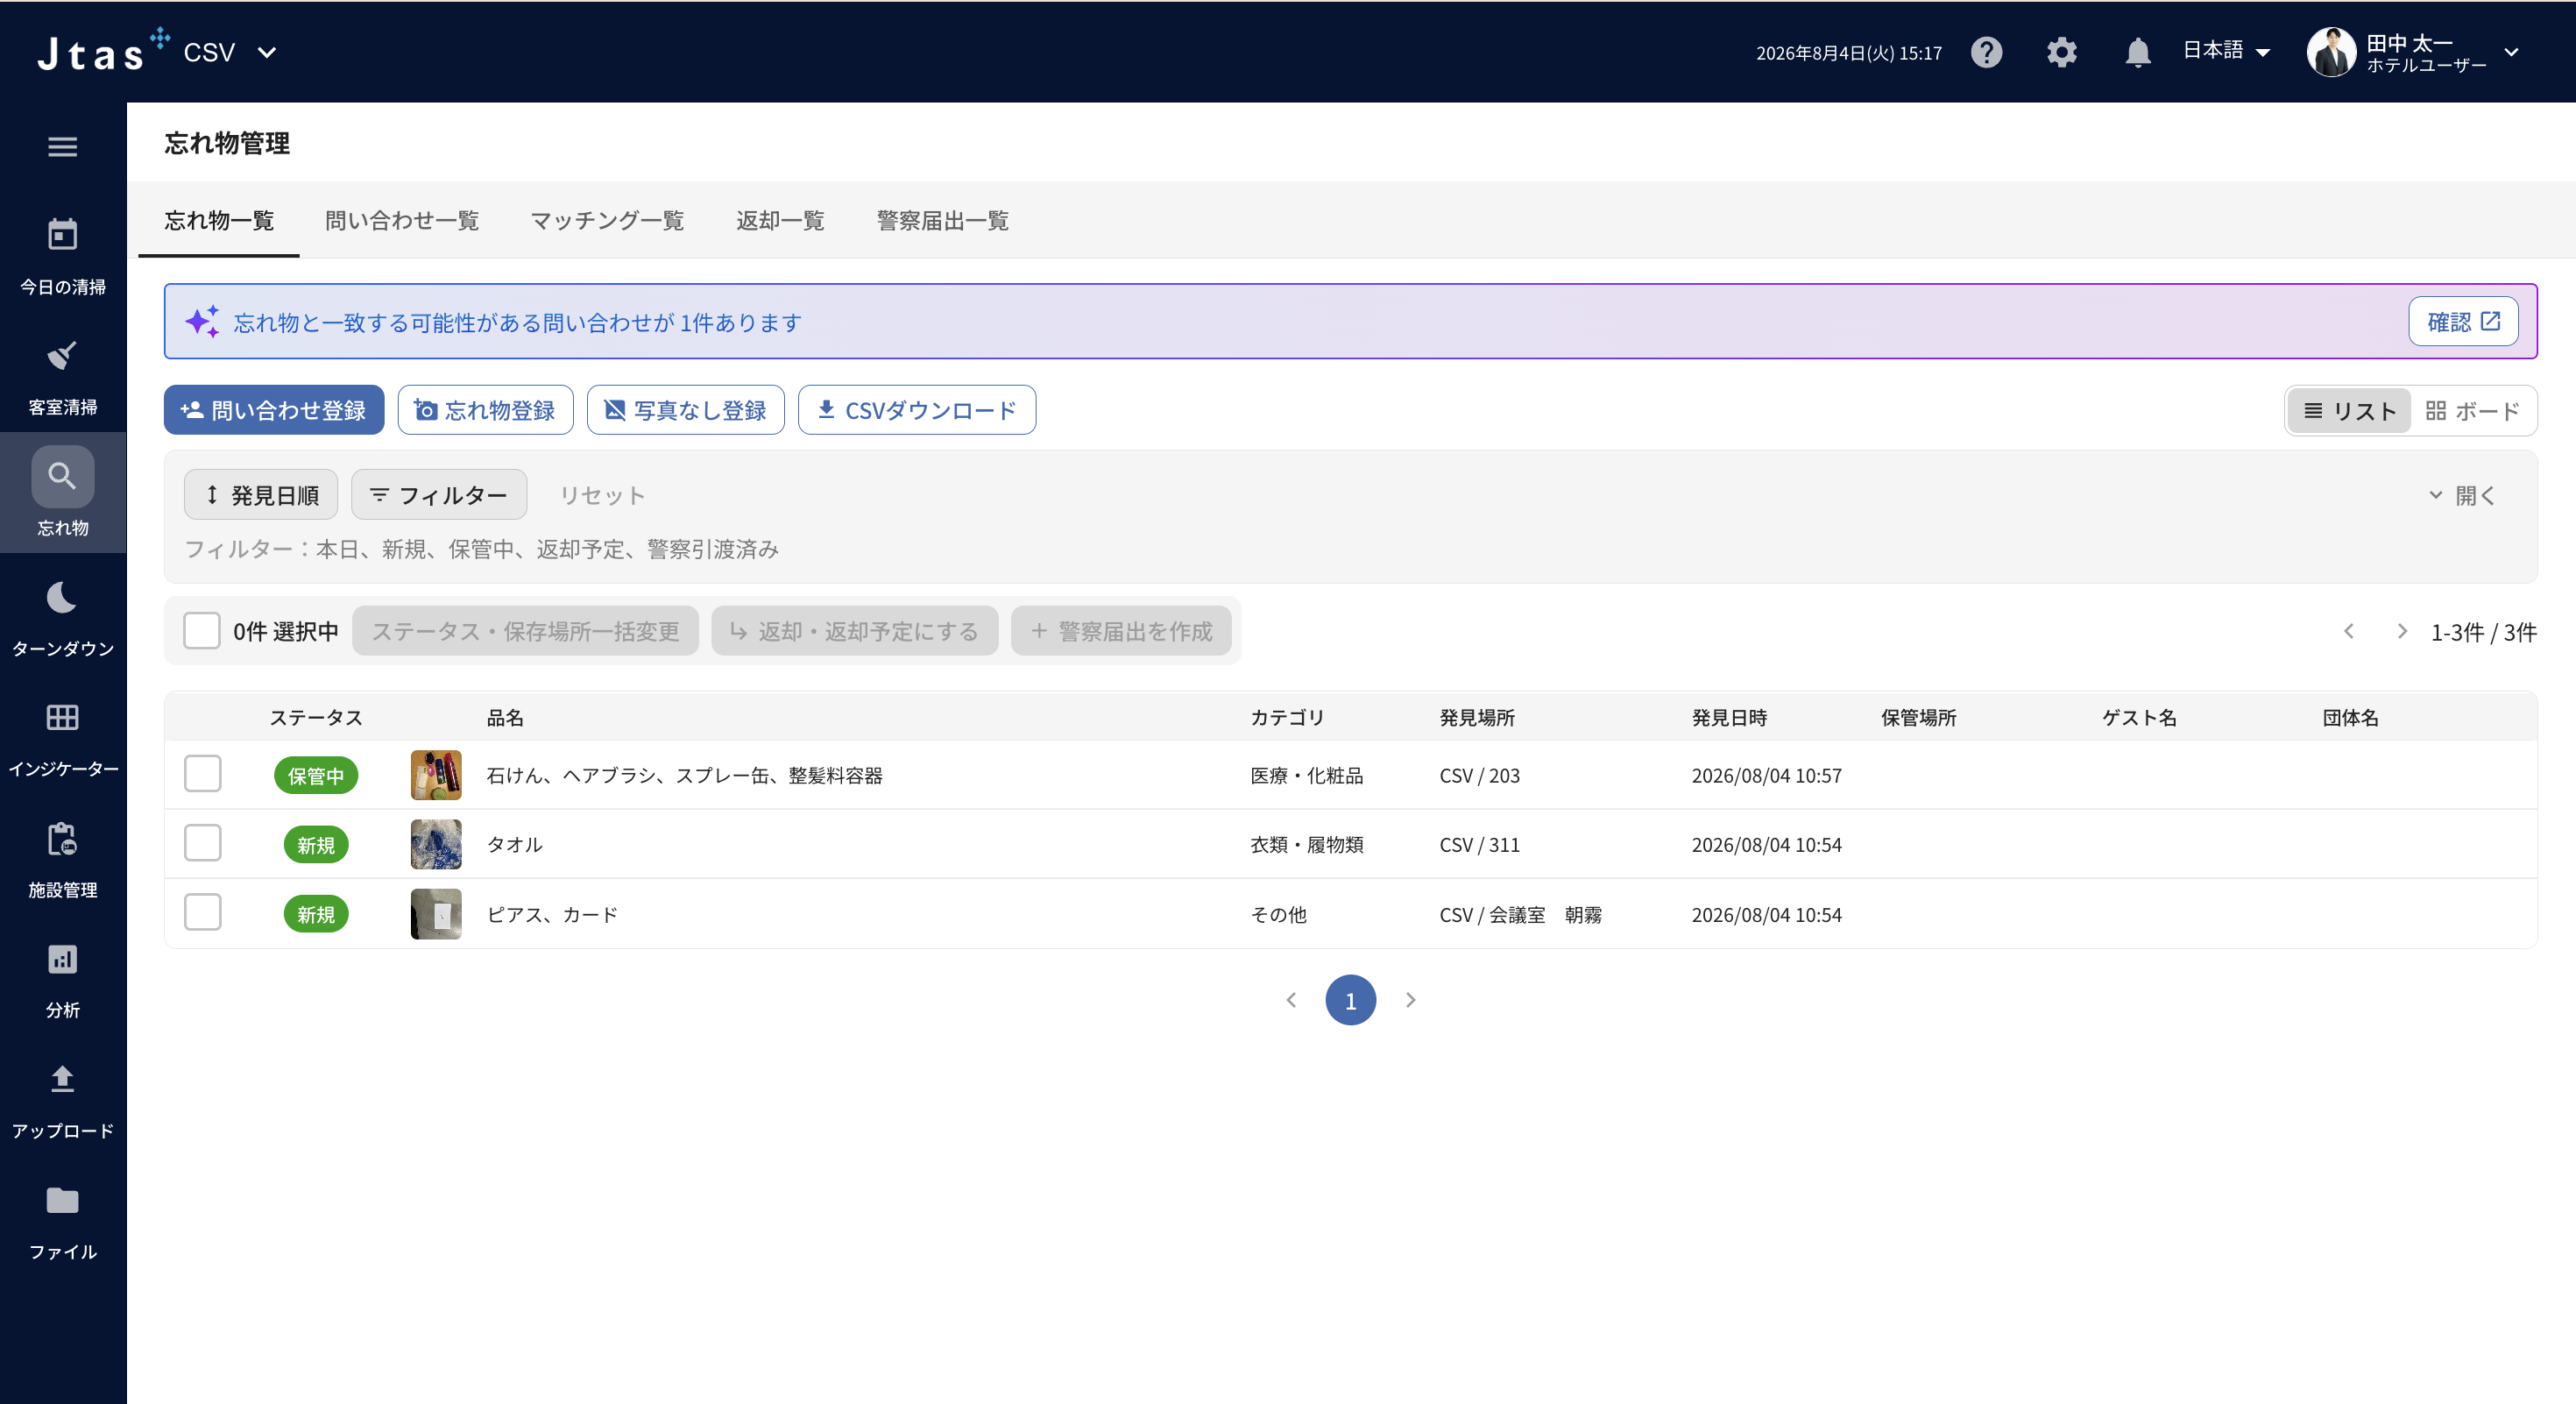The width and height of the screenshot is (2576, 1404).
Task: Open the settings gear icon
Action: point(2061,52)
